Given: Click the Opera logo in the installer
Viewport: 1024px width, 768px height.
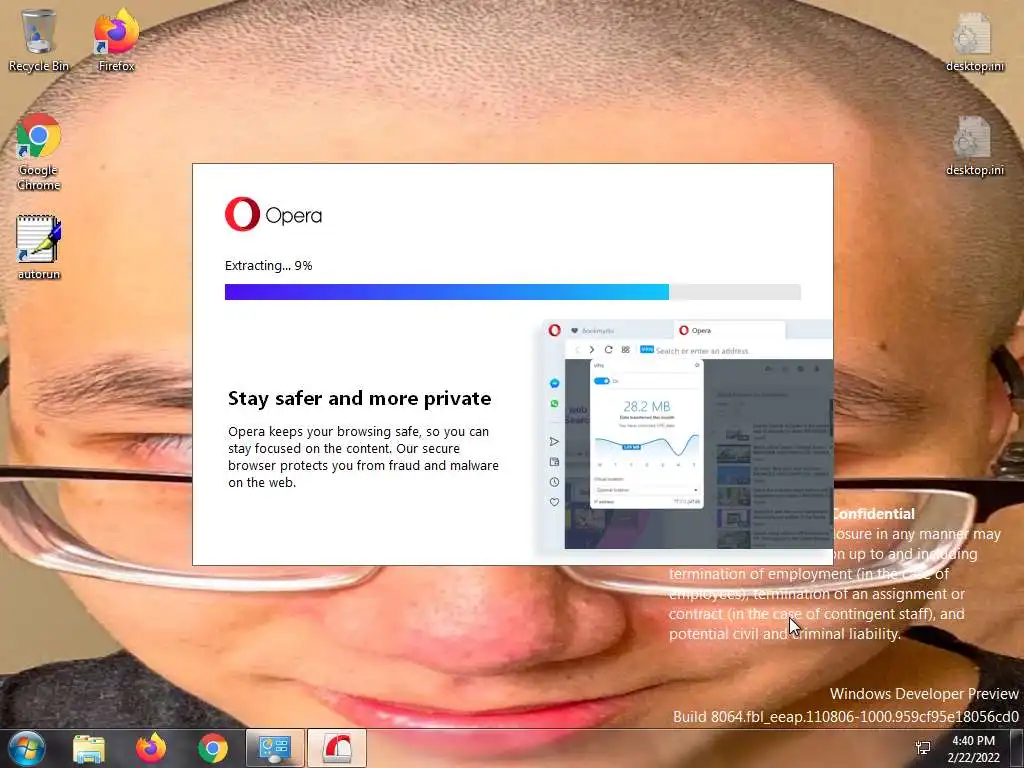Looking at the screenshot, I should point(273,214).
